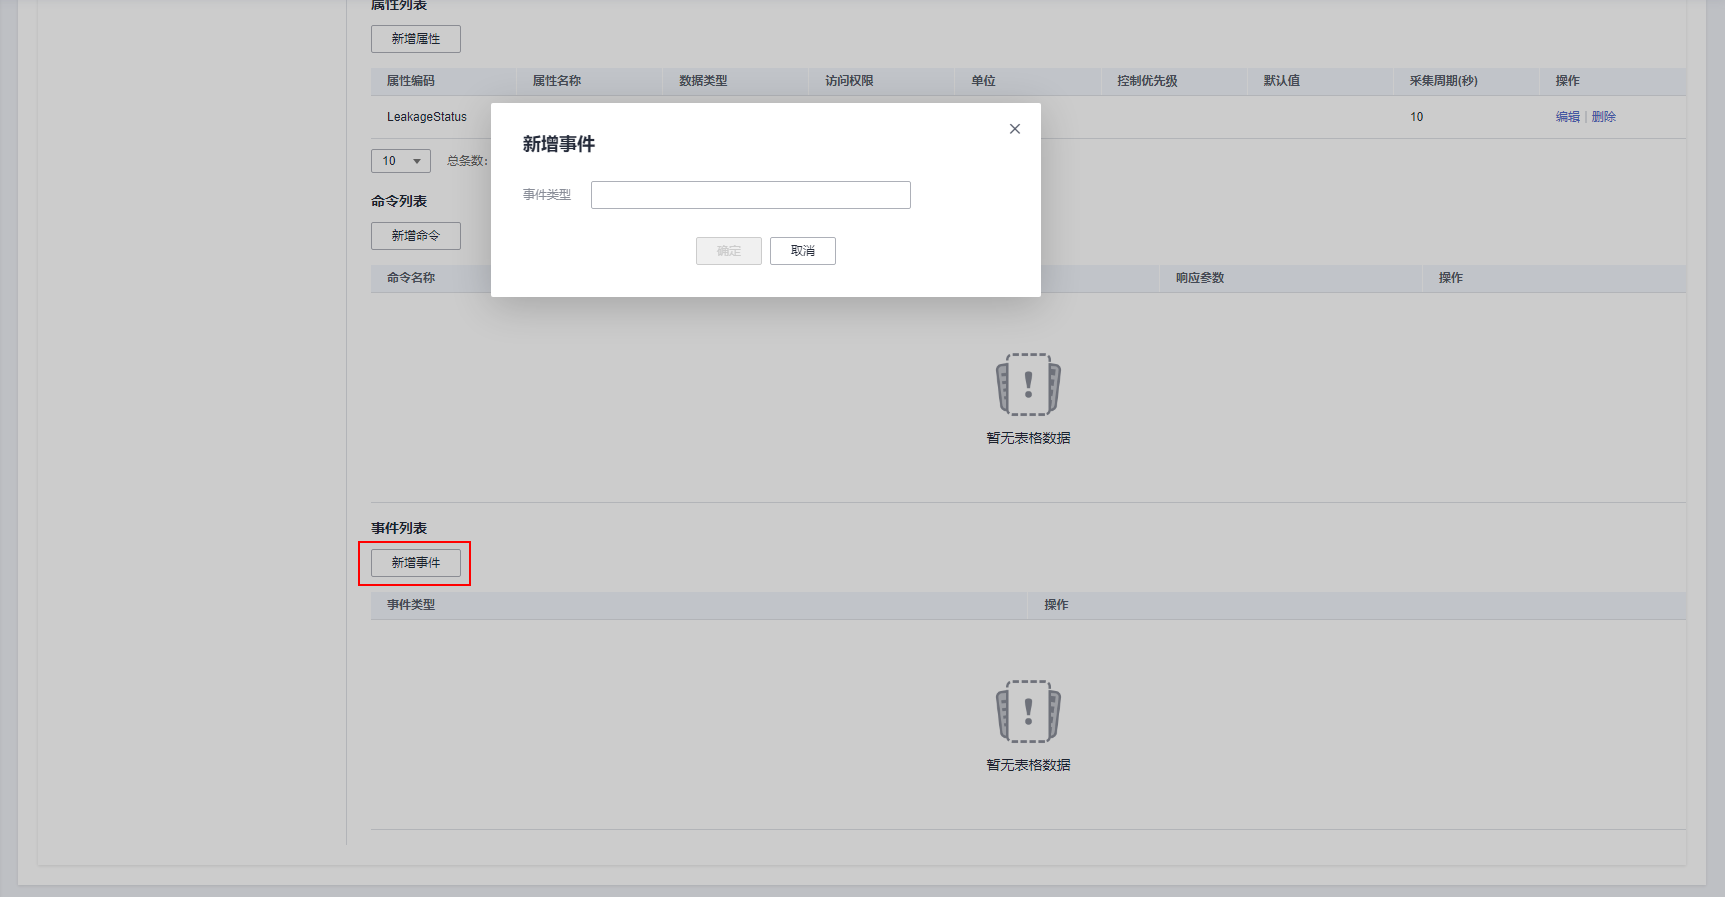The height and width of the screenshot is (897, 1725).
Task: Confirm with the 确定 button
Action: [x=729, y=251]
